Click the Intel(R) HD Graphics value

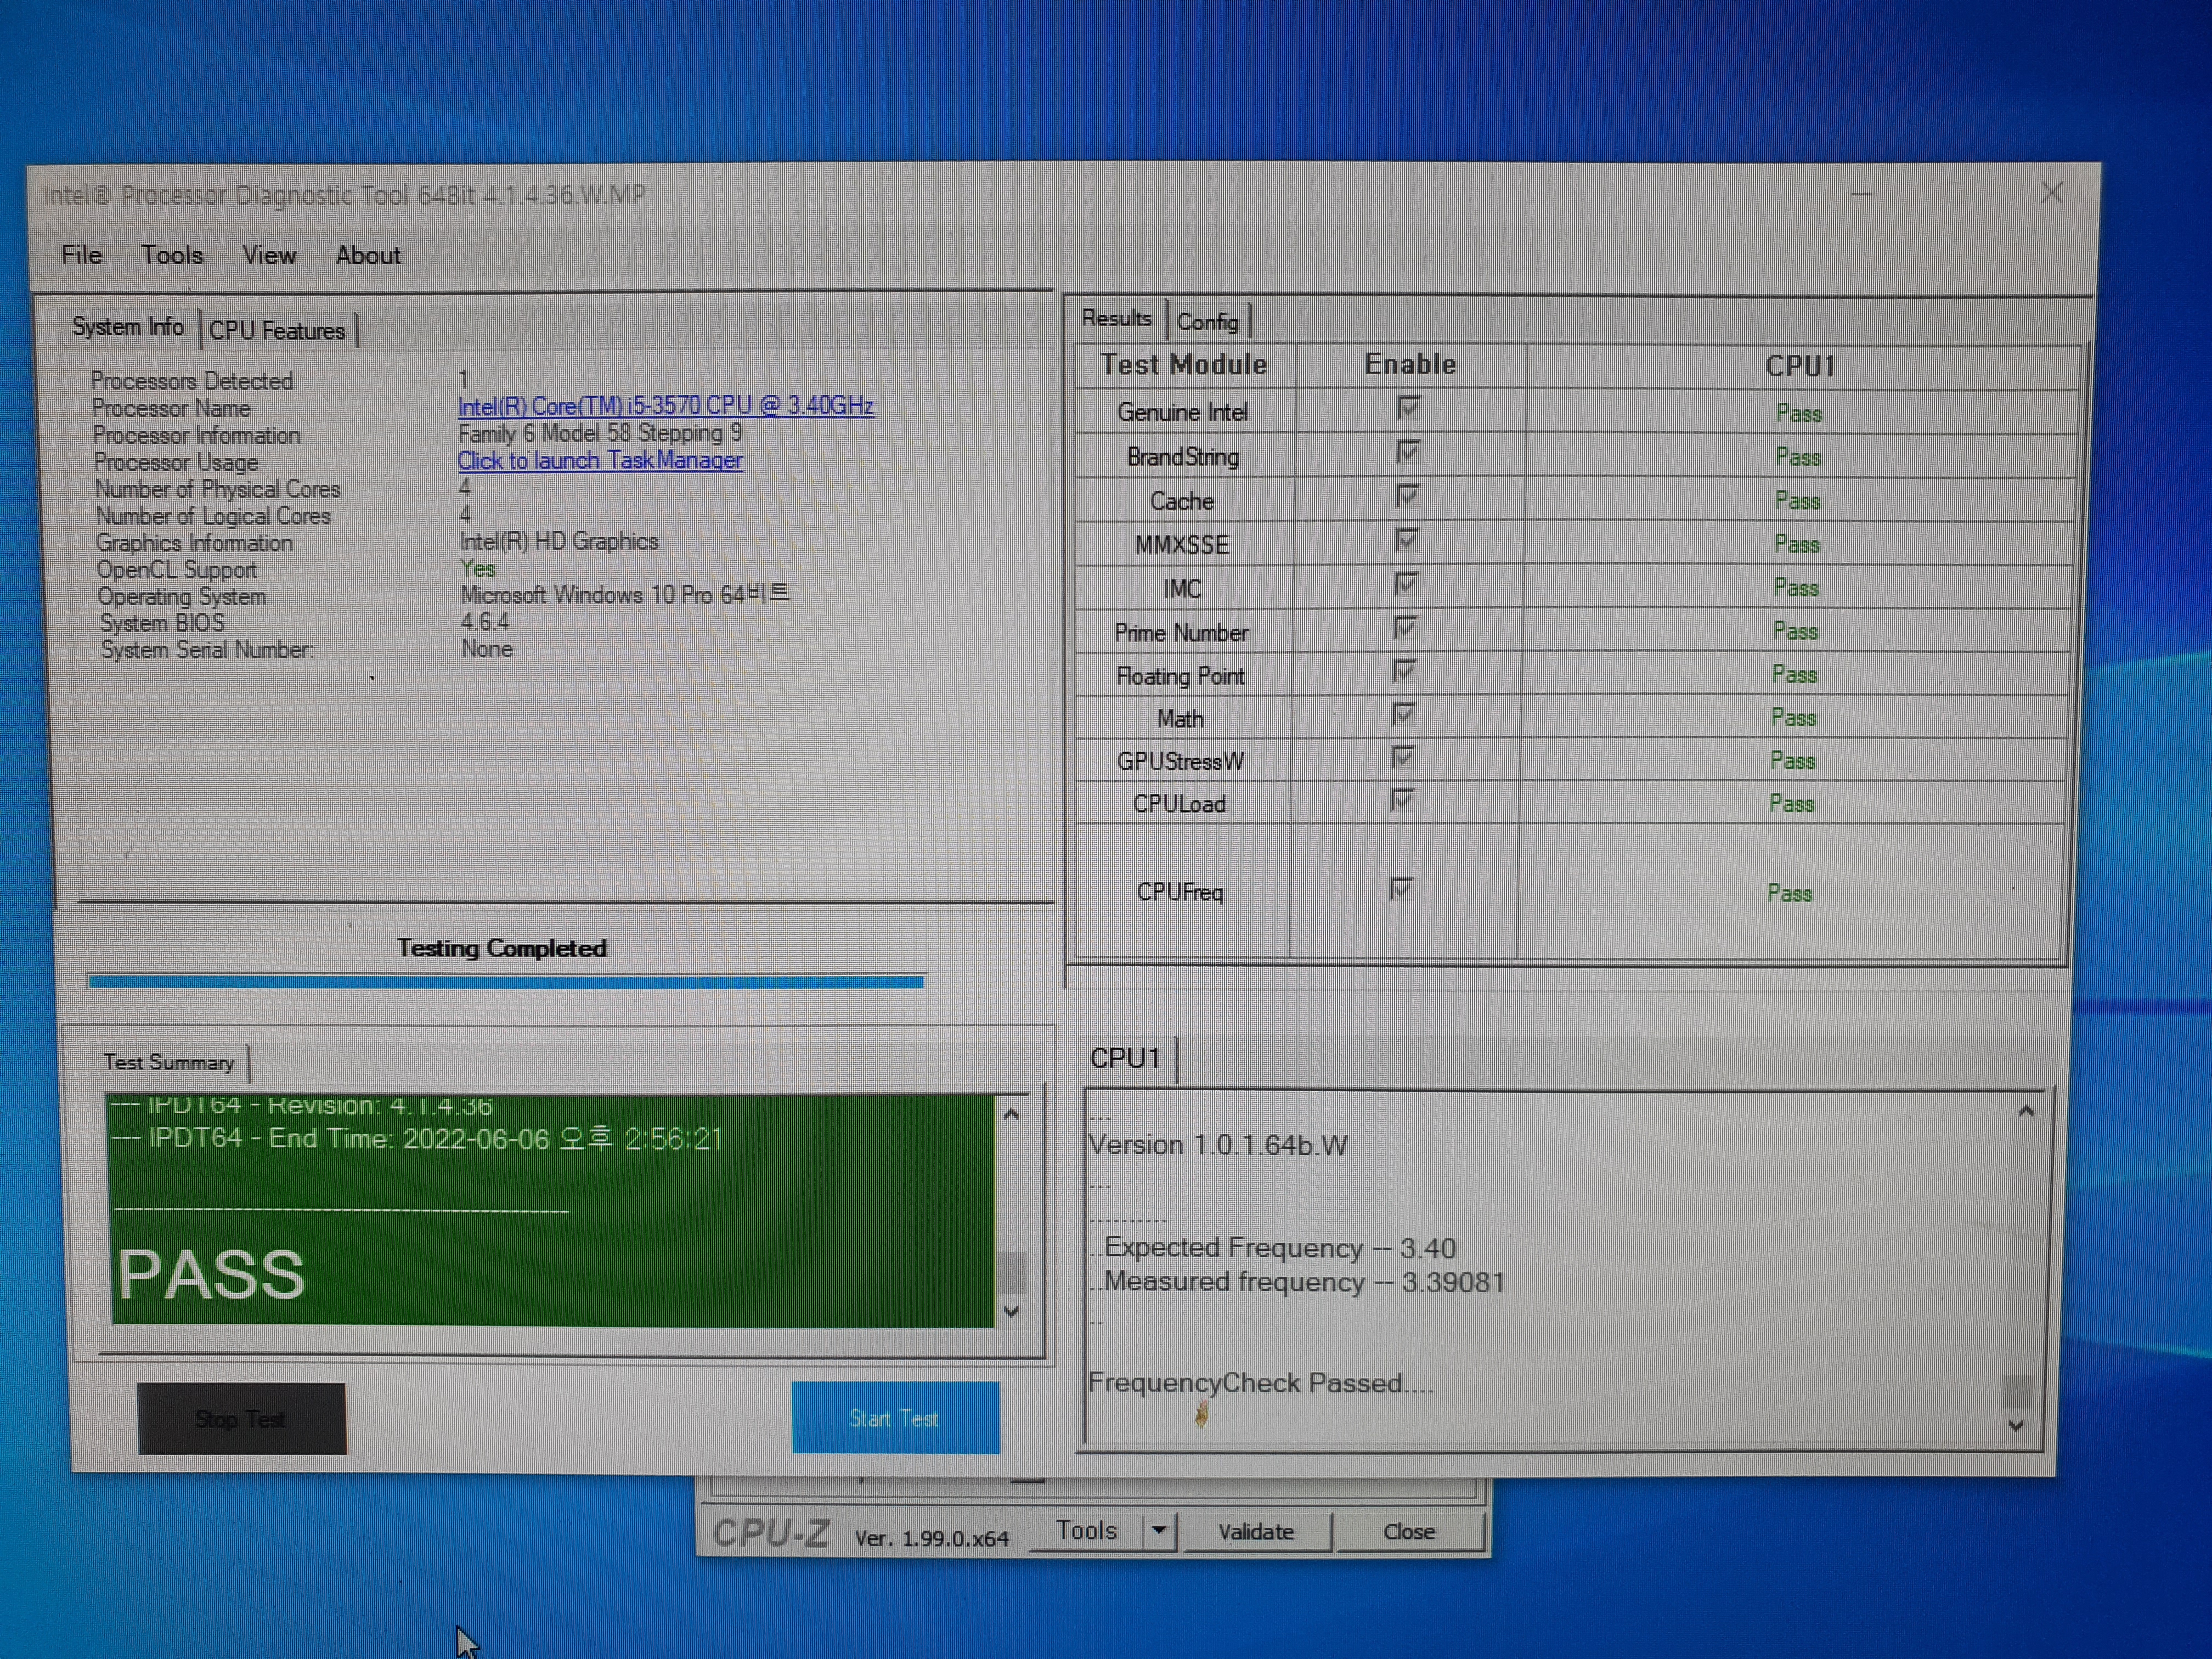point(558,542)
